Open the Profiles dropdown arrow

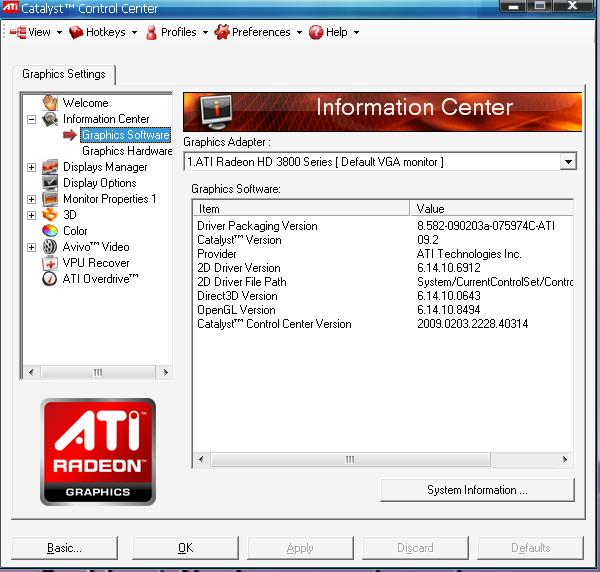[x=205, y=33]
